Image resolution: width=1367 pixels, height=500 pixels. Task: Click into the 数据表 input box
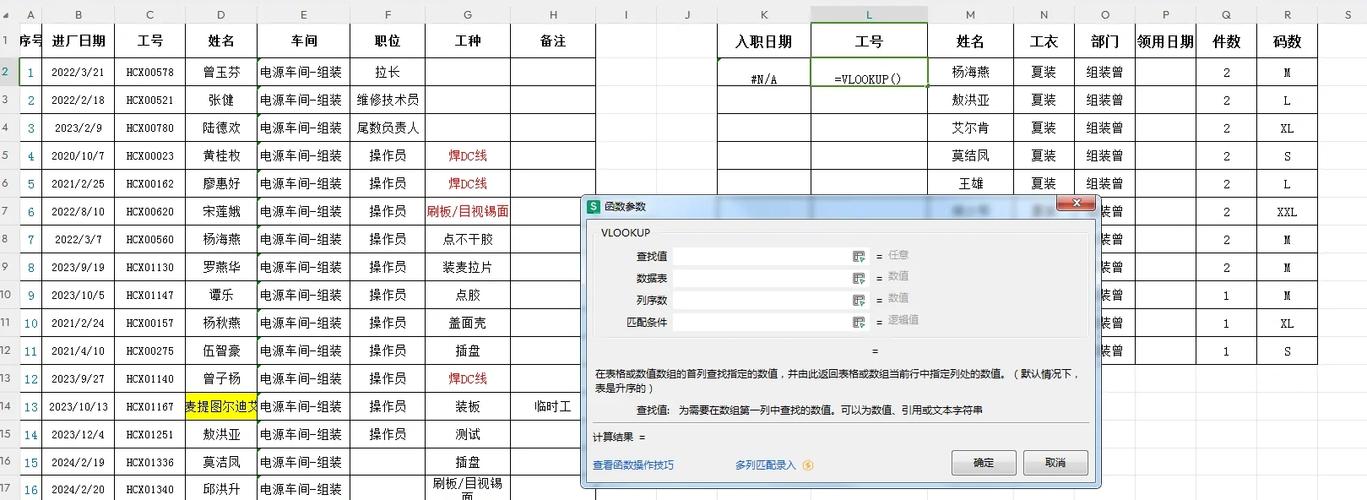coord(760,277)
